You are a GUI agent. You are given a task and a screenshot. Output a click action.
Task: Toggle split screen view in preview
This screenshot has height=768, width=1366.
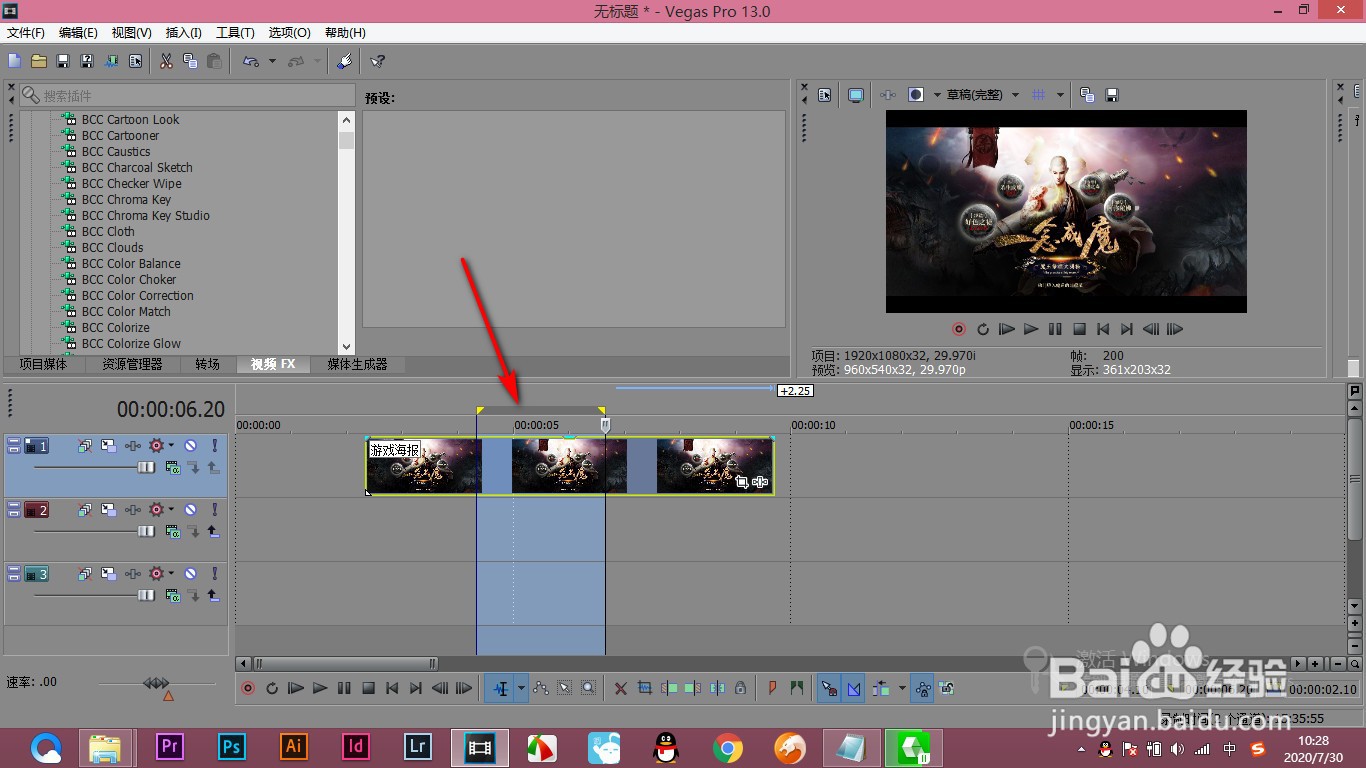point(915,95)
